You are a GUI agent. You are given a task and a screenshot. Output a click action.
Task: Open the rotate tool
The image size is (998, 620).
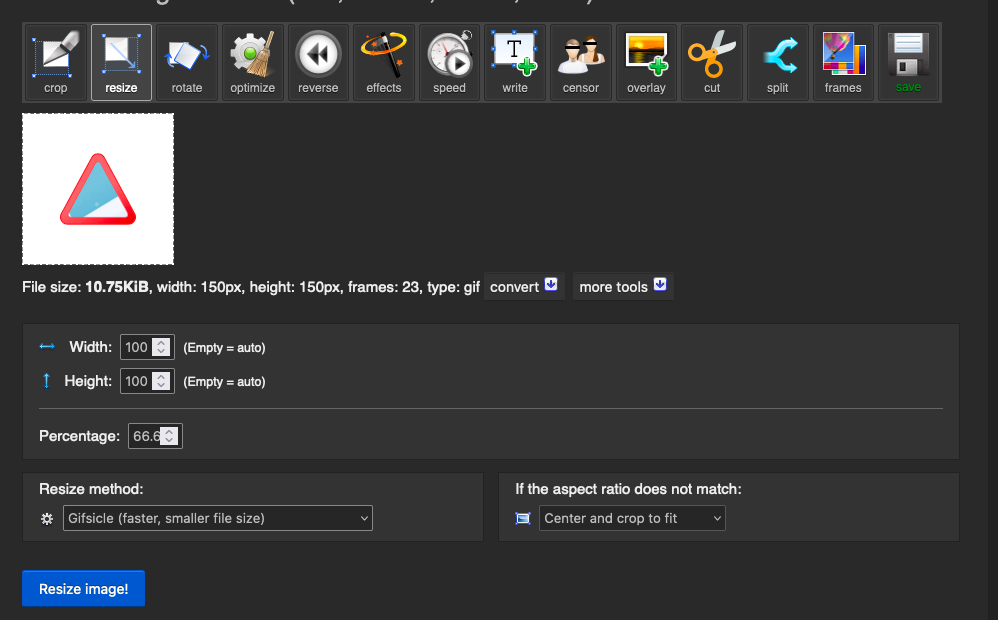point(186,62)
